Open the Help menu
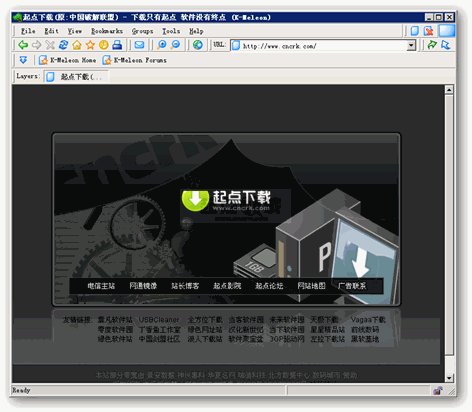The width and height of the screenshot is (472, 412). 196,31
